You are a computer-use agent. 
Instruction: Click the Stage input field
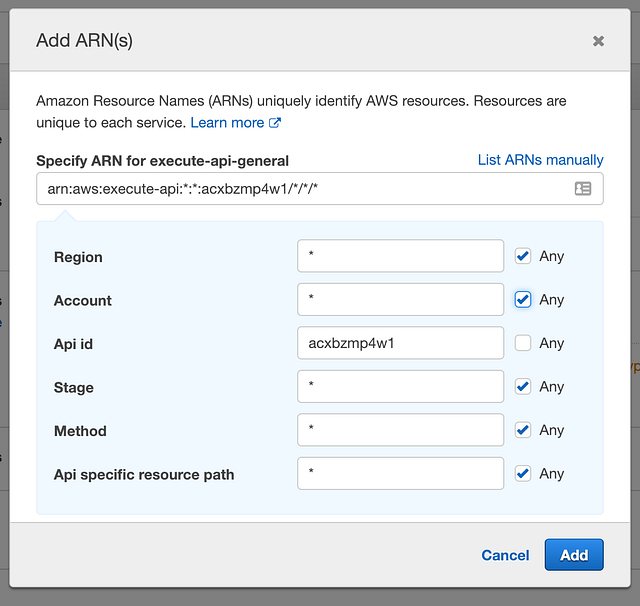point(400,386)
